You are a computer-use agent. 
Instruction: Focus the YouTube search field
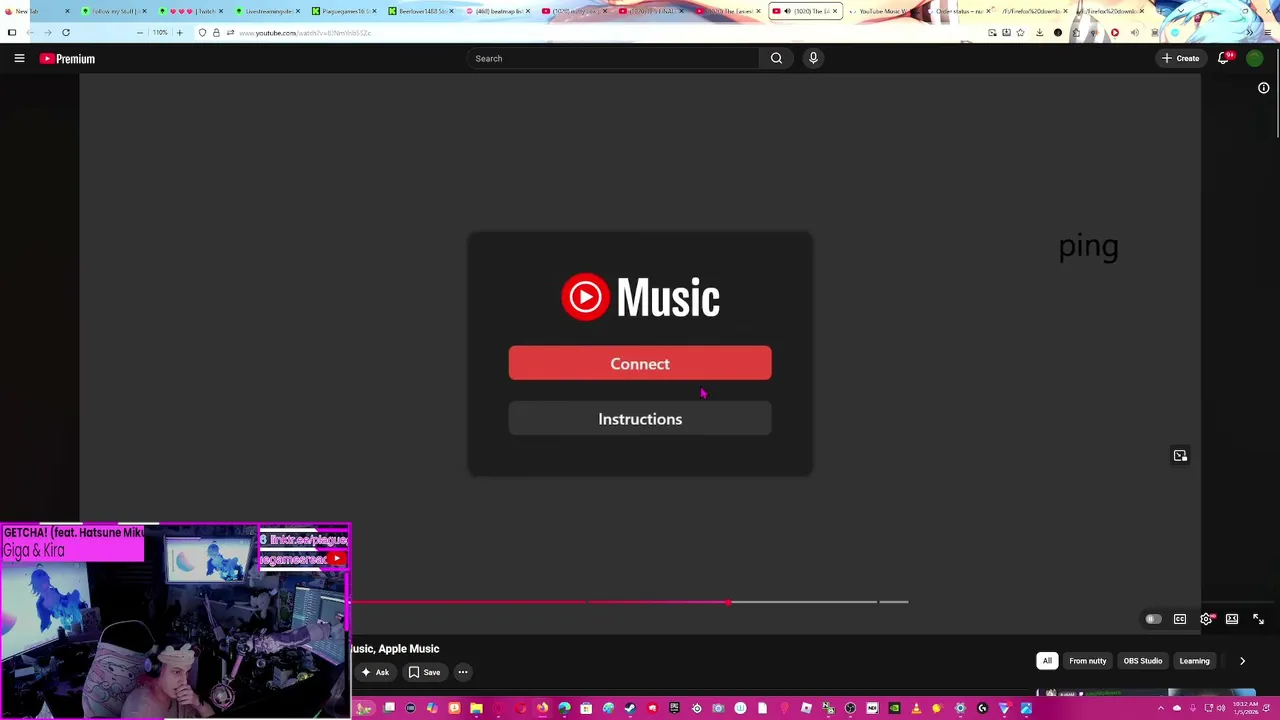(x=614, y=58)
